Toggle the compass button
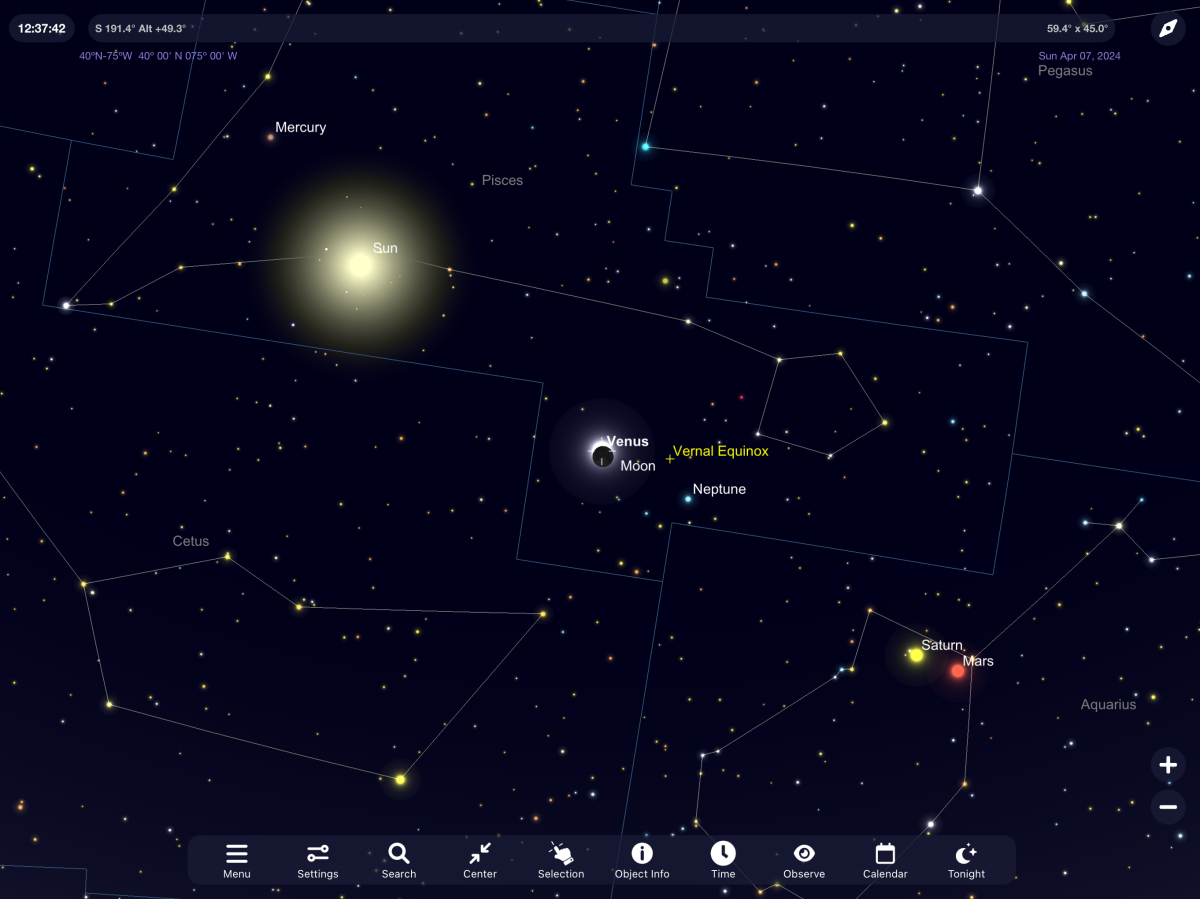1200x899 pixels. (x=1167, y=28)
